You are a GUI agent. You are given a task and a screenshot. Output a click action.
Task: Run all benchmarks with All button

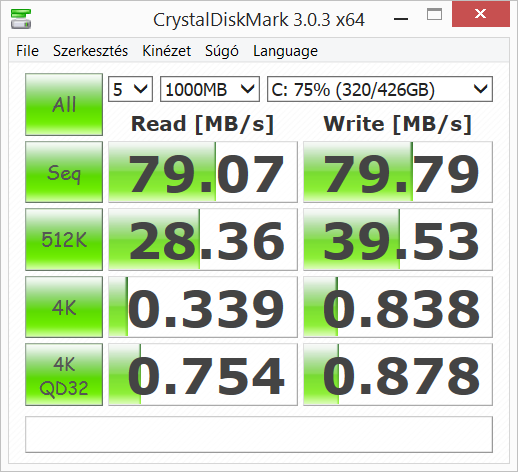pyautogui.click(x=64, y=104)
